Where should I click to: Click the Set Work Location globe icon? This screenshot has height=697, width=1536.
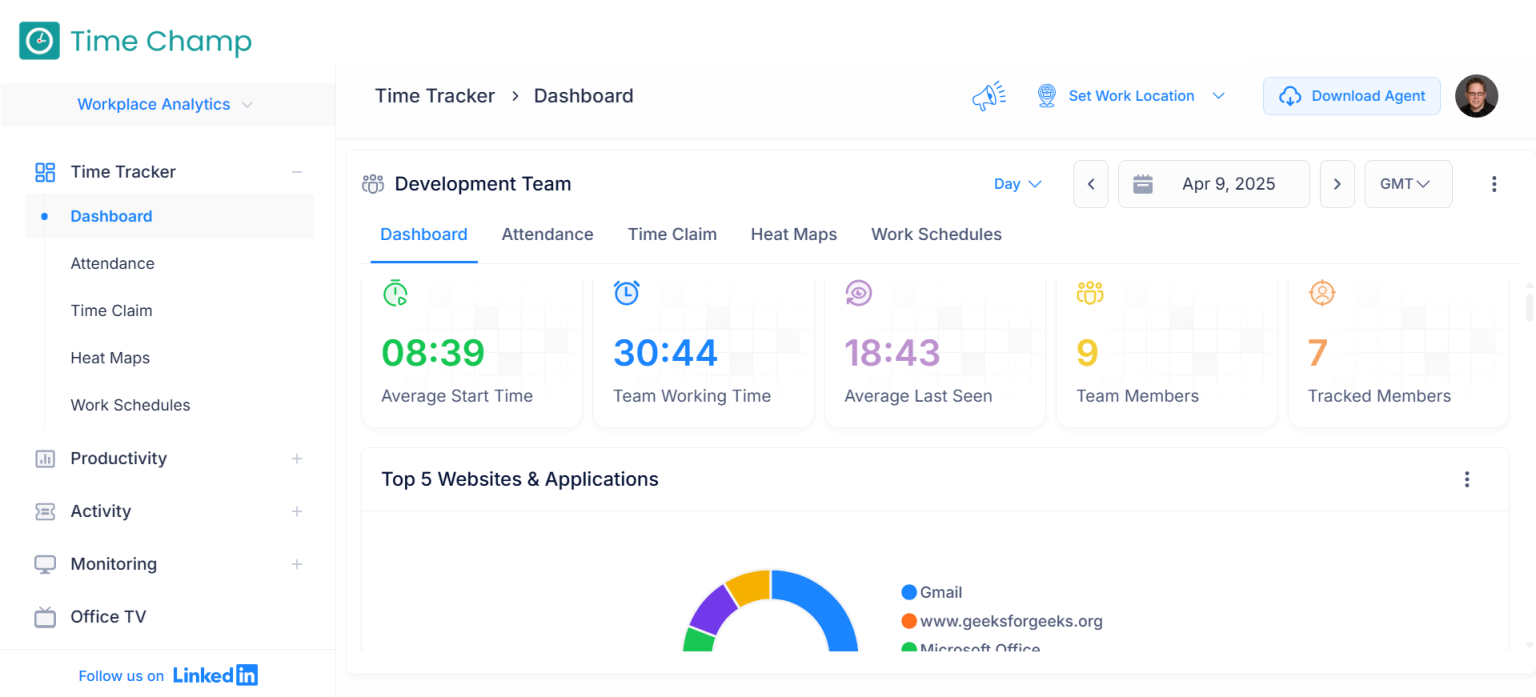coord(1046,95)
